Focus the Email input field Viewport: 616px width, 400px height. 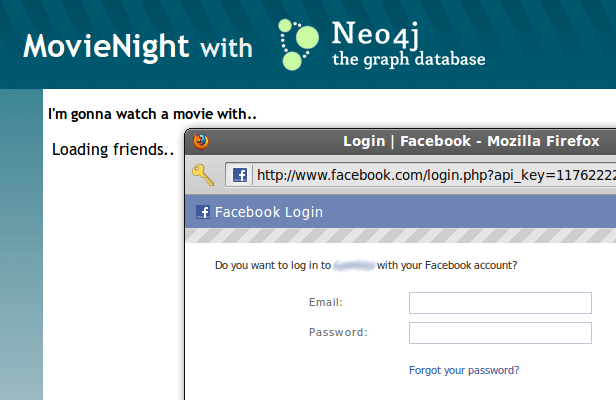[x=500, y=303]
